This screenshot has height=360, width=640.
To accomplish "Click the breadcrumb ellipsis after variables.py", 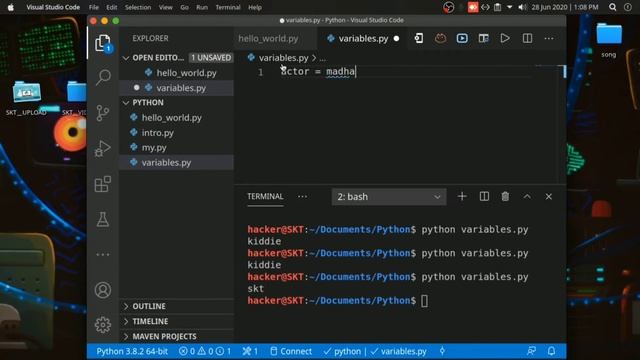I will [x=322, y=58].
